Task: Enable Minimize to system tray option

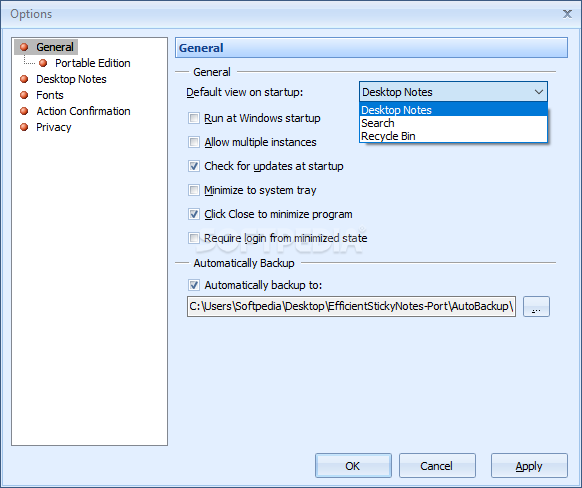Action: (x=194, y=190)
